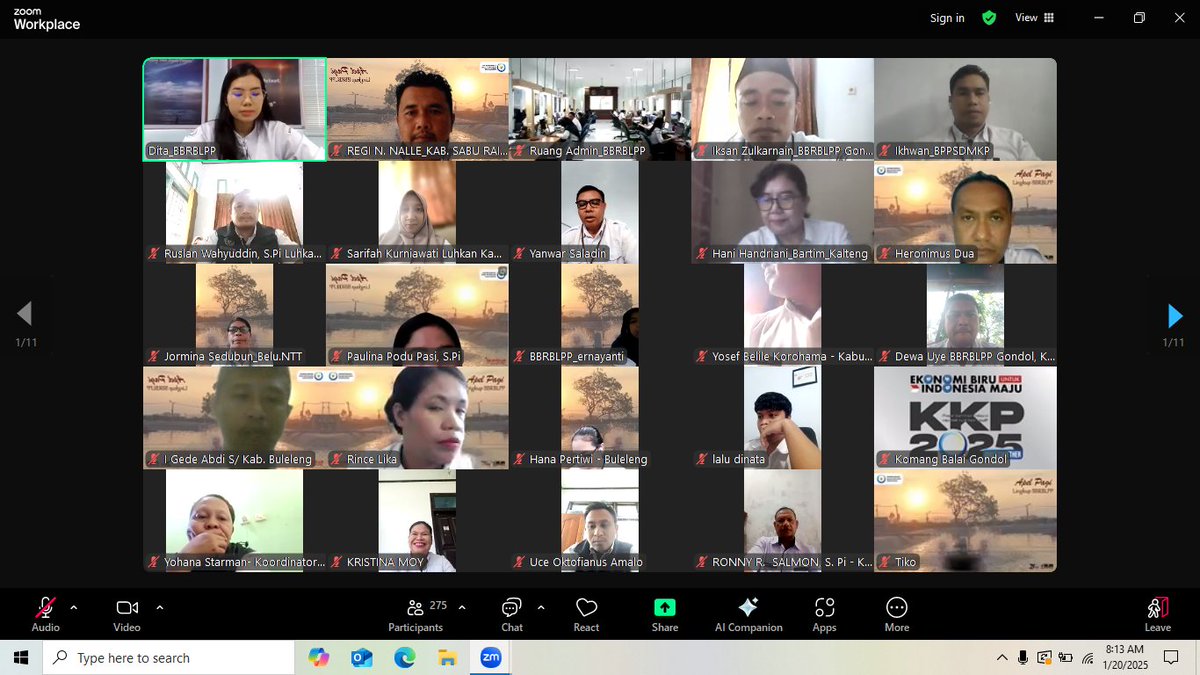This screenshot has width=1200, height=675.
Task: Click the name label 'Yohana Starman- Koordinator...'
Action: point(244,562)
